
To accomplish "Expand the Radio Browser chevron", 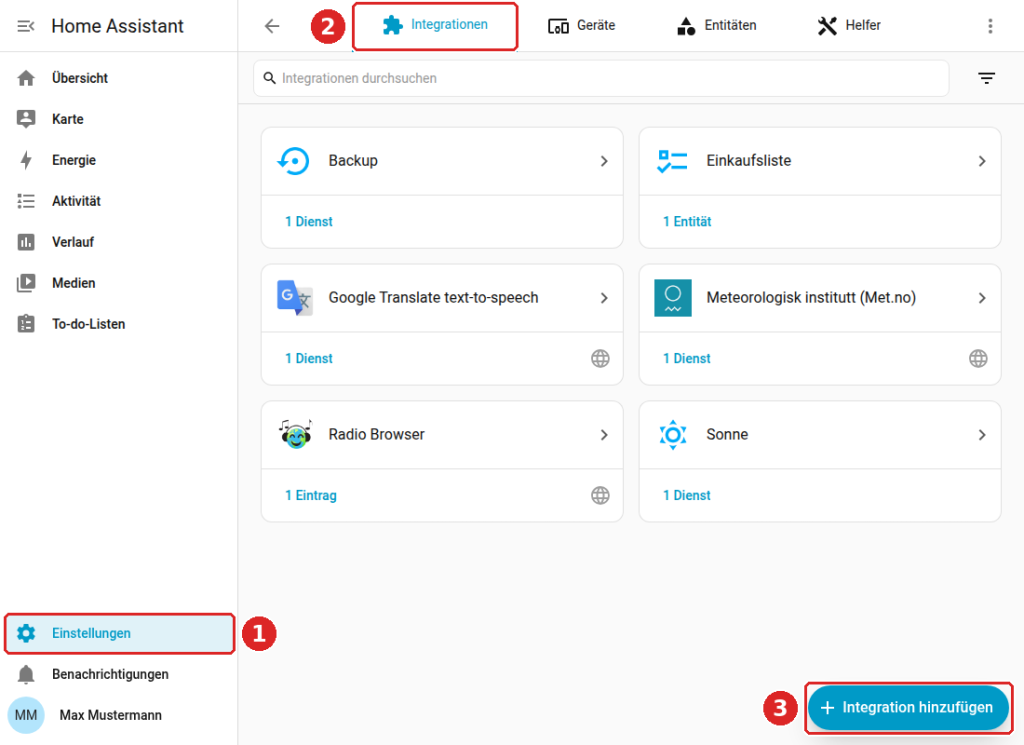I will pos(604,435).
